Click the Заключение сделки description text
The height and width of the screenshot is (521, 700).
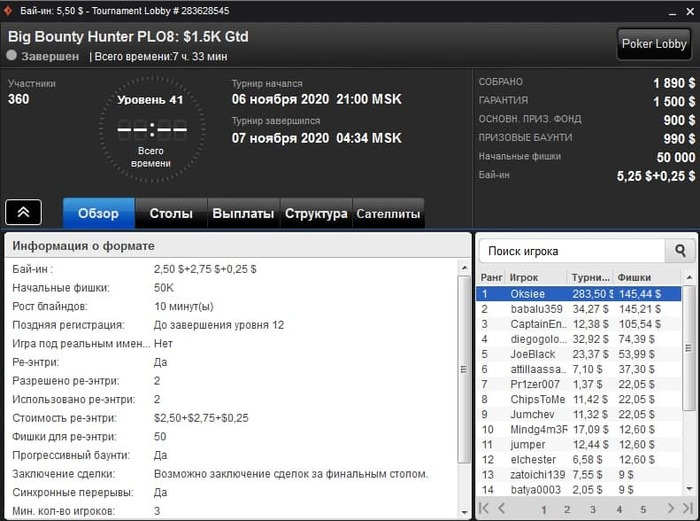coord(291,474)
